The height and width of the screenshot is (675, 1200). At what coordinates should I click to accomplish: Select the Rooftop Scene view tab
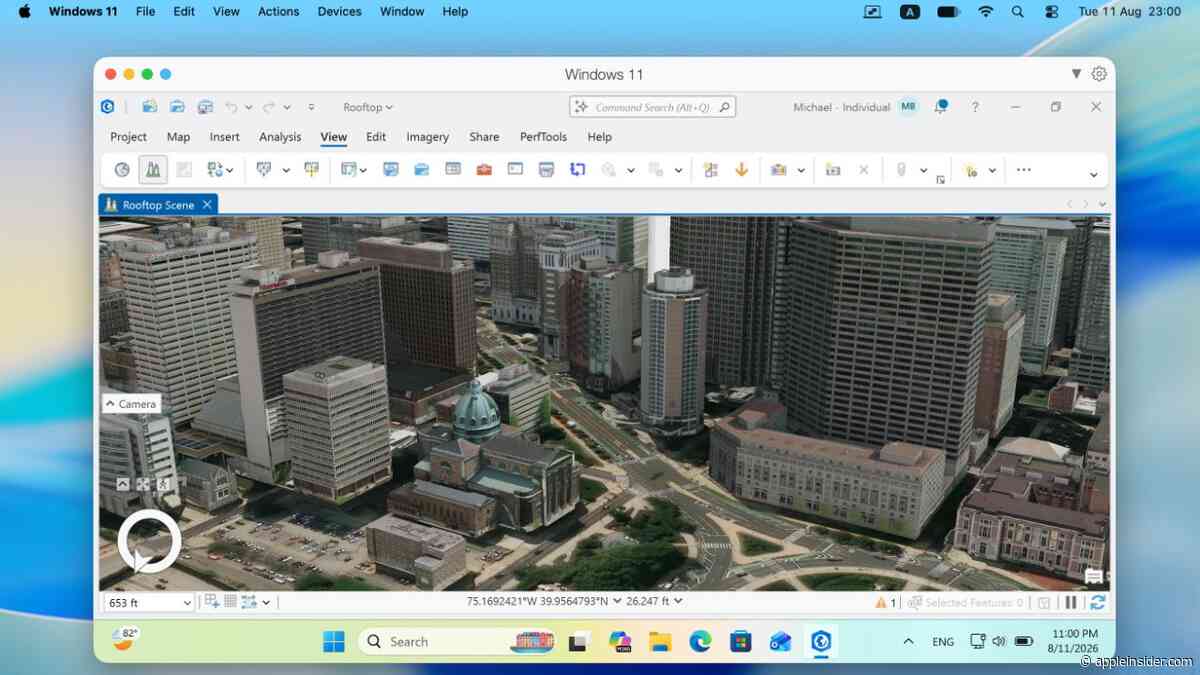point(158,204)
